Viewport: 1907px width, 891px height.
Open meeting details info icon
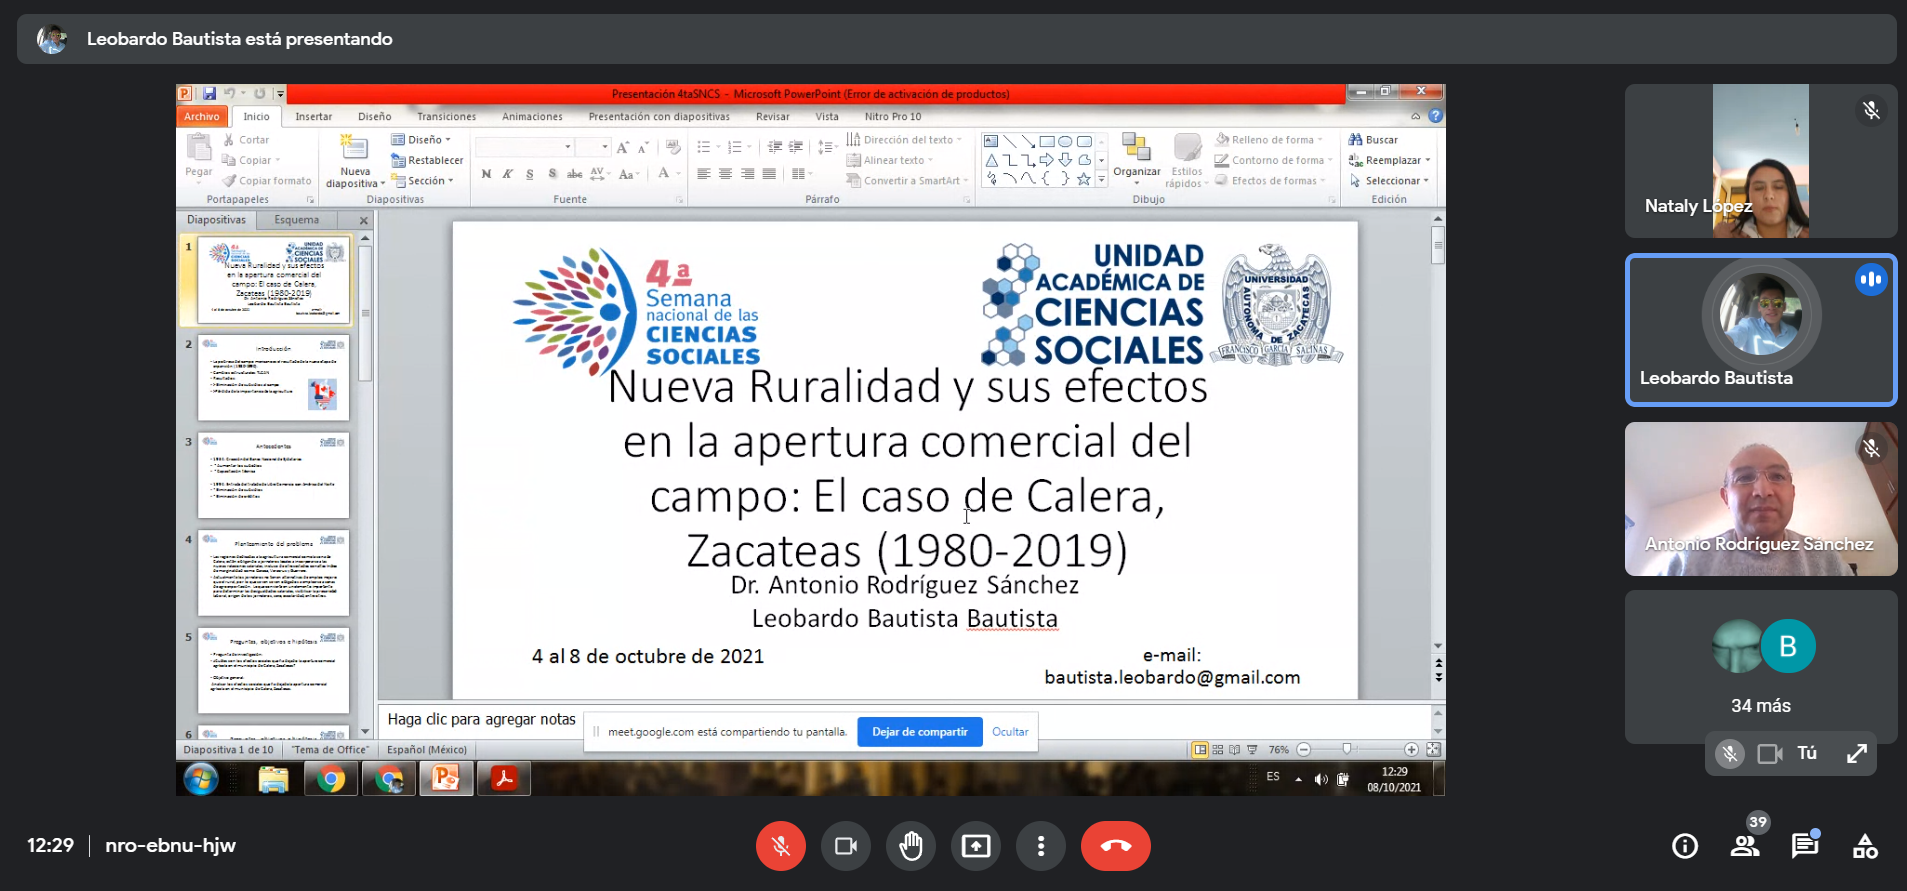pos(1685,846)
